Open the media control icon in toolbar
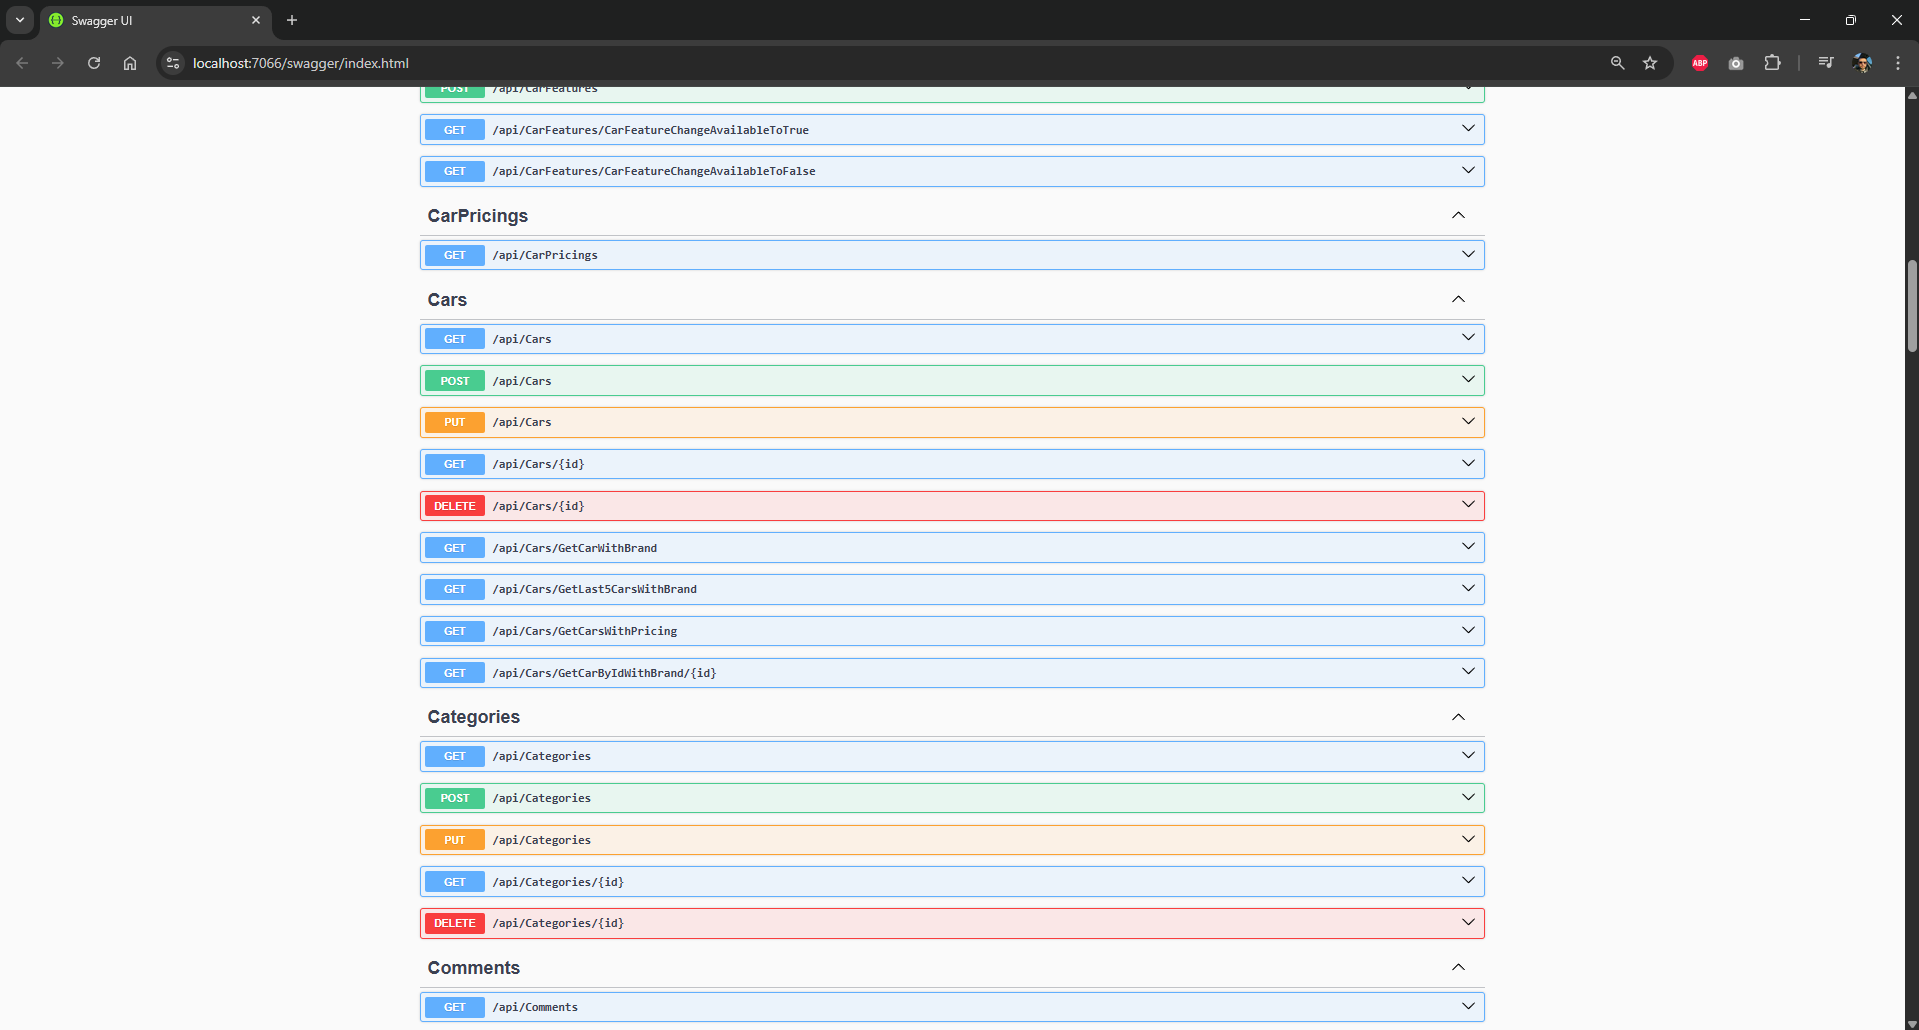 click(1825, 63)
